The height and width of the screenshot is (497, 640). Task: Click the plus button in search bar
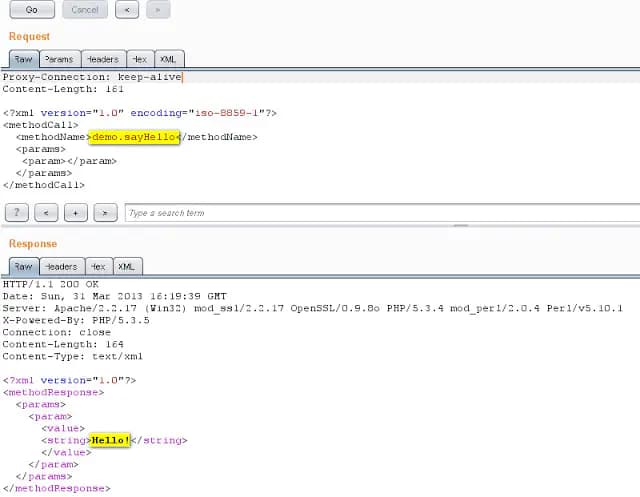click(x=76, y=213)
